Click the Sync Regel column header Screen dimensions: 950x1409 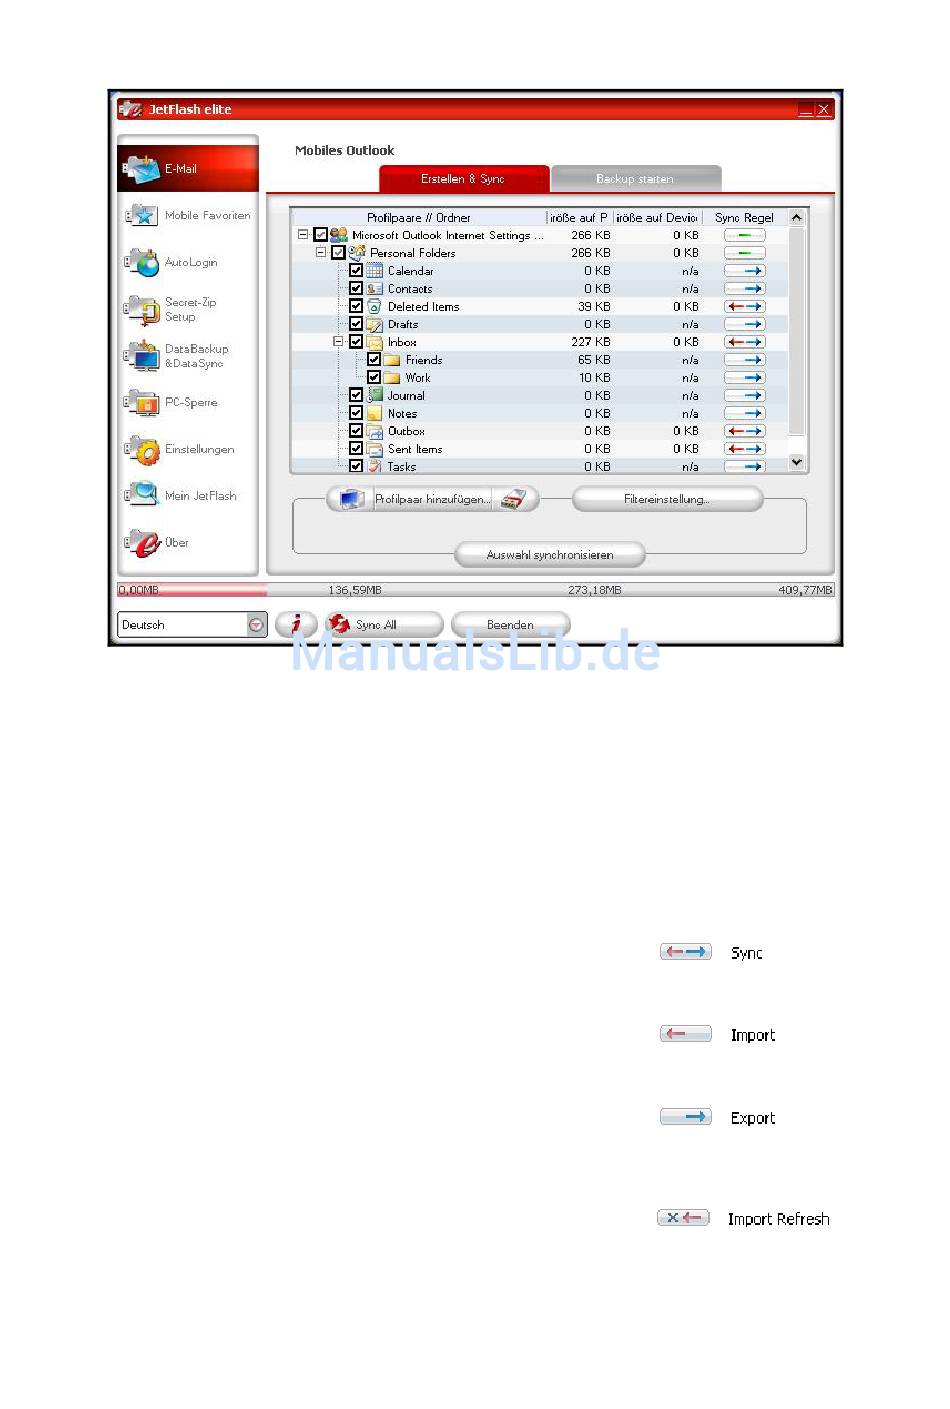(x=745, y=217)
